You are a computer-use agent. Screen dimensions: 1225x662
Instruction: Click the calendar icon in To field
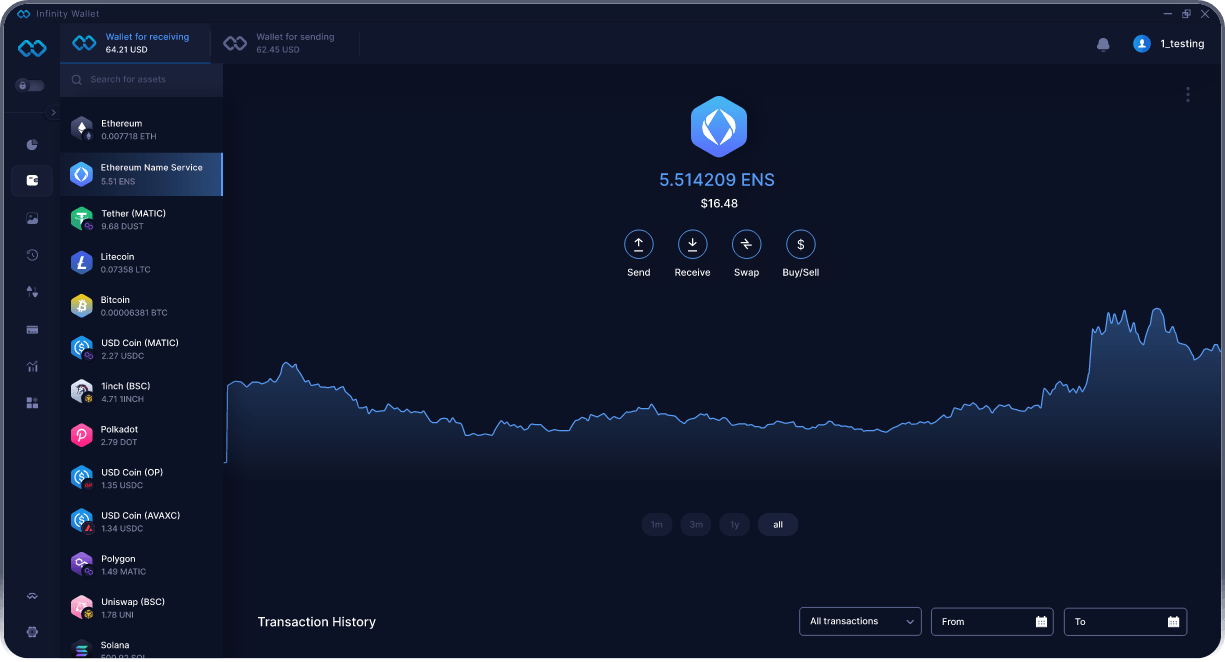1174,622
